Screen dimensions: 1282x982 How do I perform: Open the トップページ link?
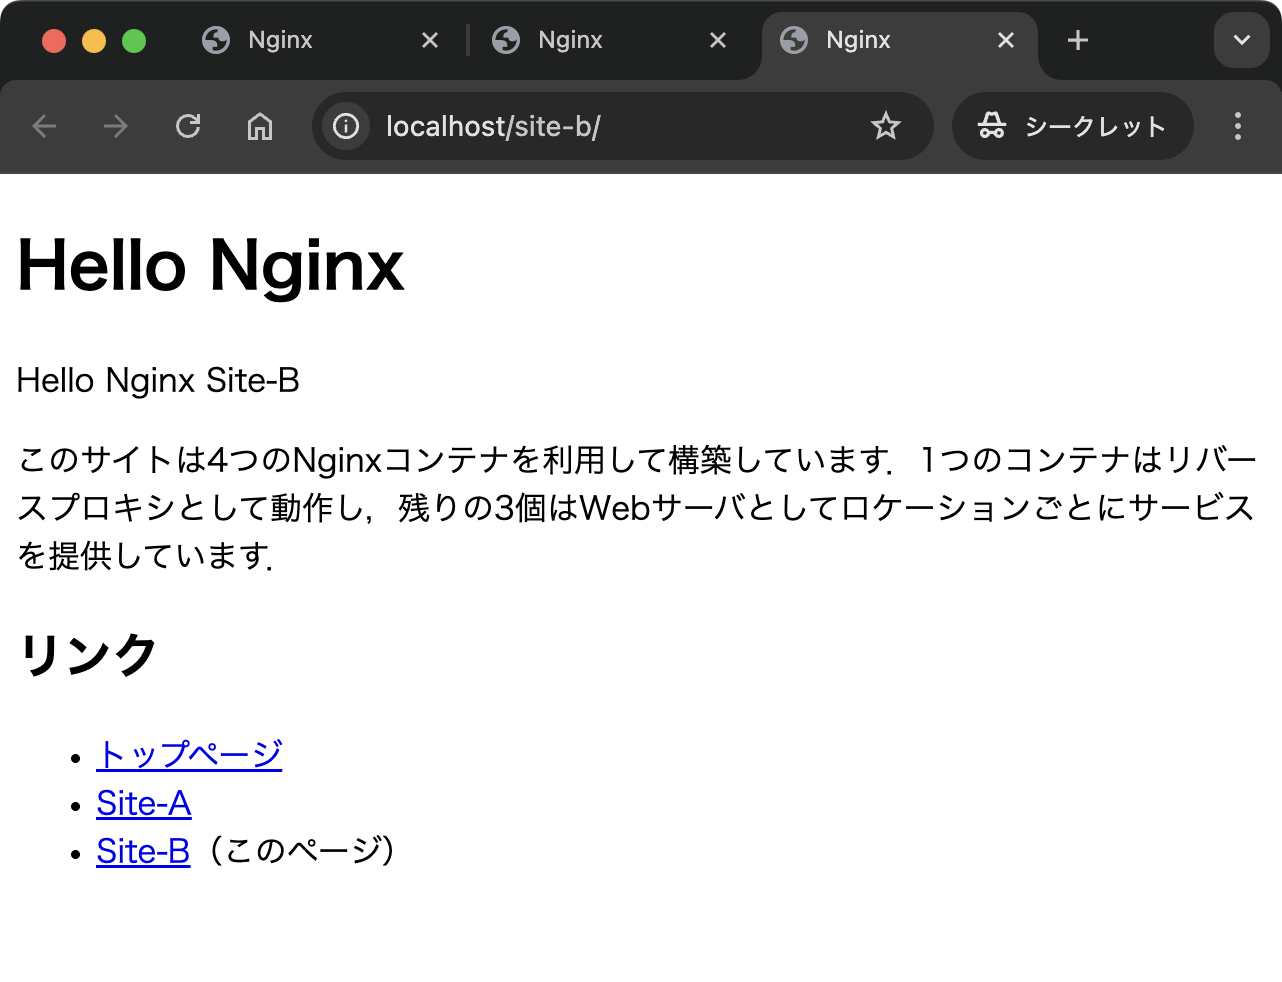click(189, 754)
